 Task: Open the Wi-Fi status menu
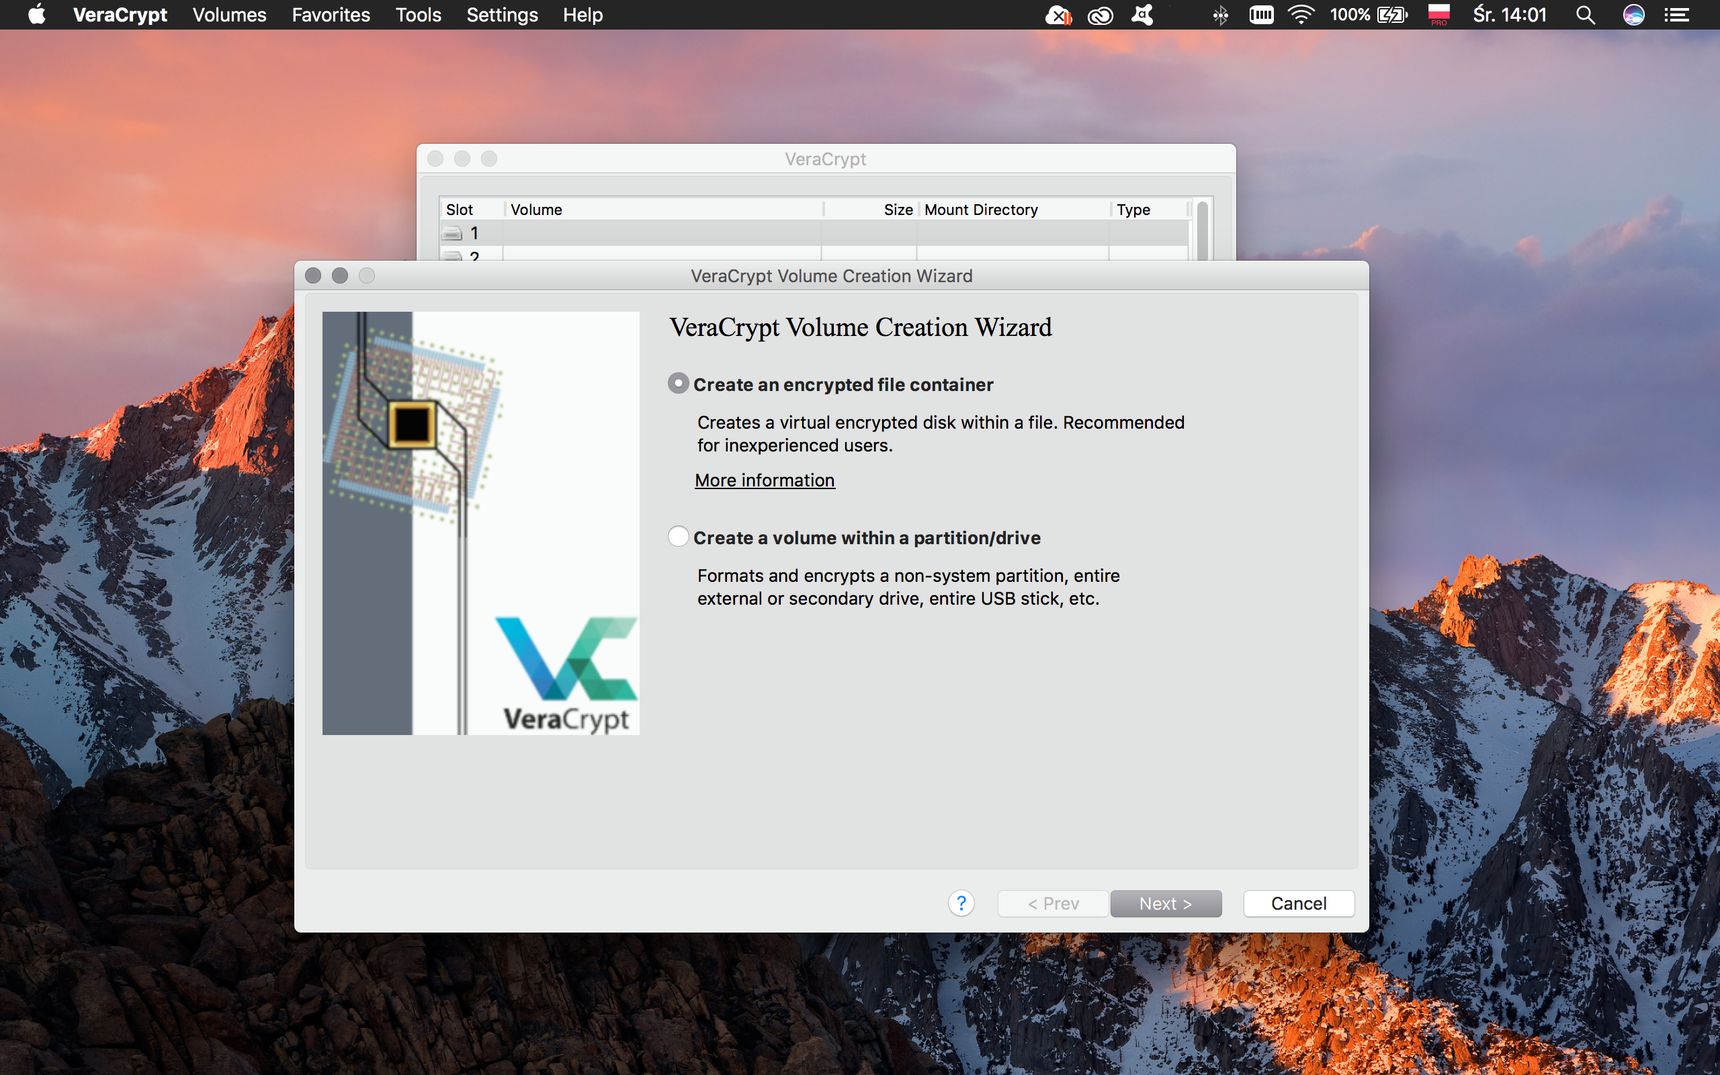pos(1301,15)
